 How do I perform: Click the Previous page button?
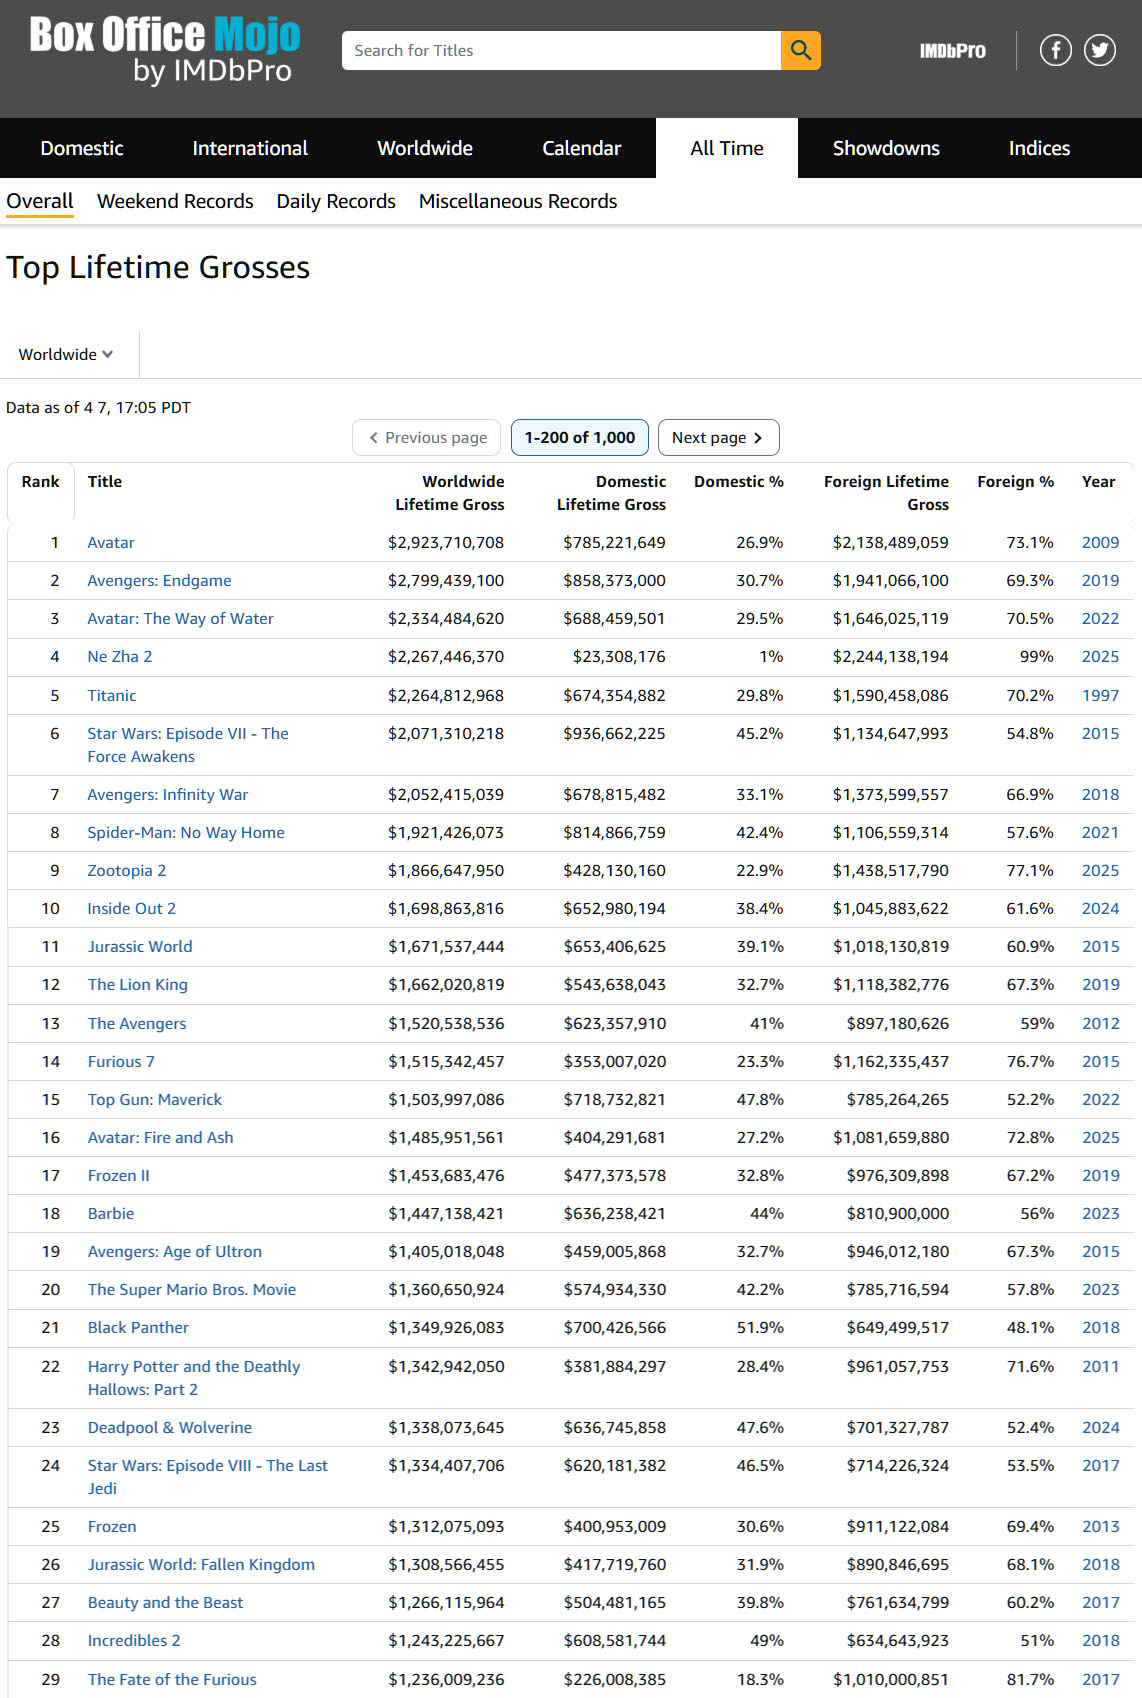coord(427,437)
